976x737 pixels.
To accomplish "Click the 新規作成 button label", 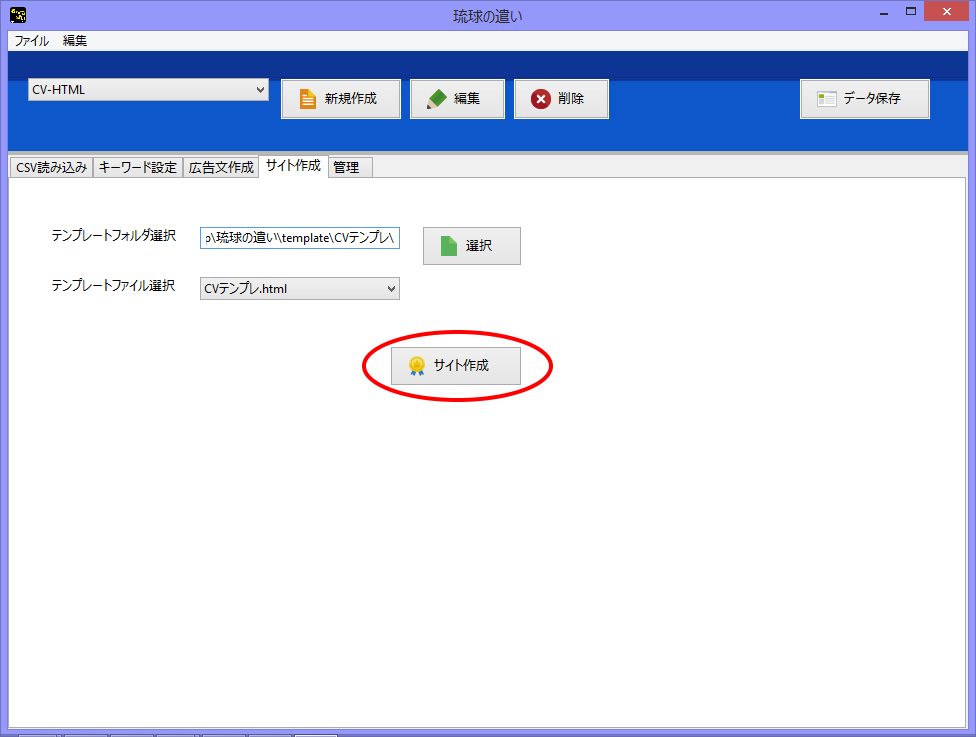I will (350, 98).
